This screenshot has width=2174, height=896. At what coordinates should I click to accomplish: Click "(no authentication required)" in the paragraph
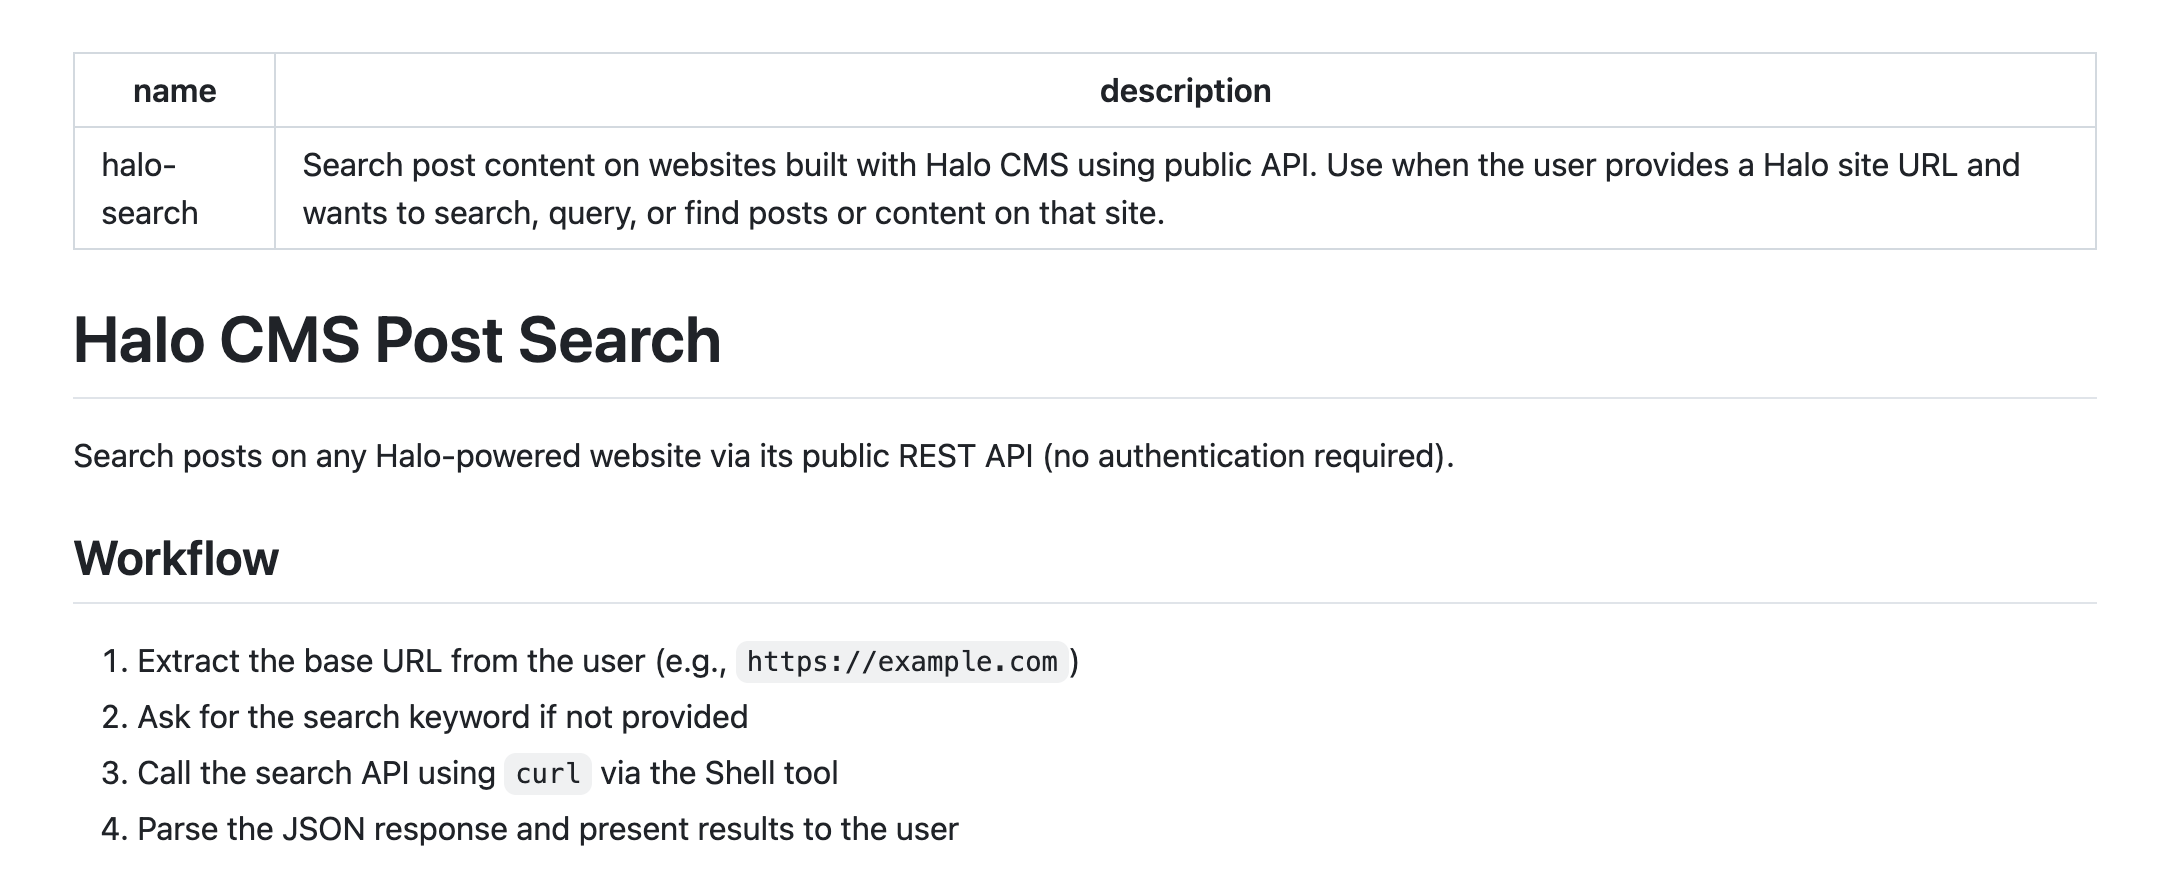(x=1248, y=456)
